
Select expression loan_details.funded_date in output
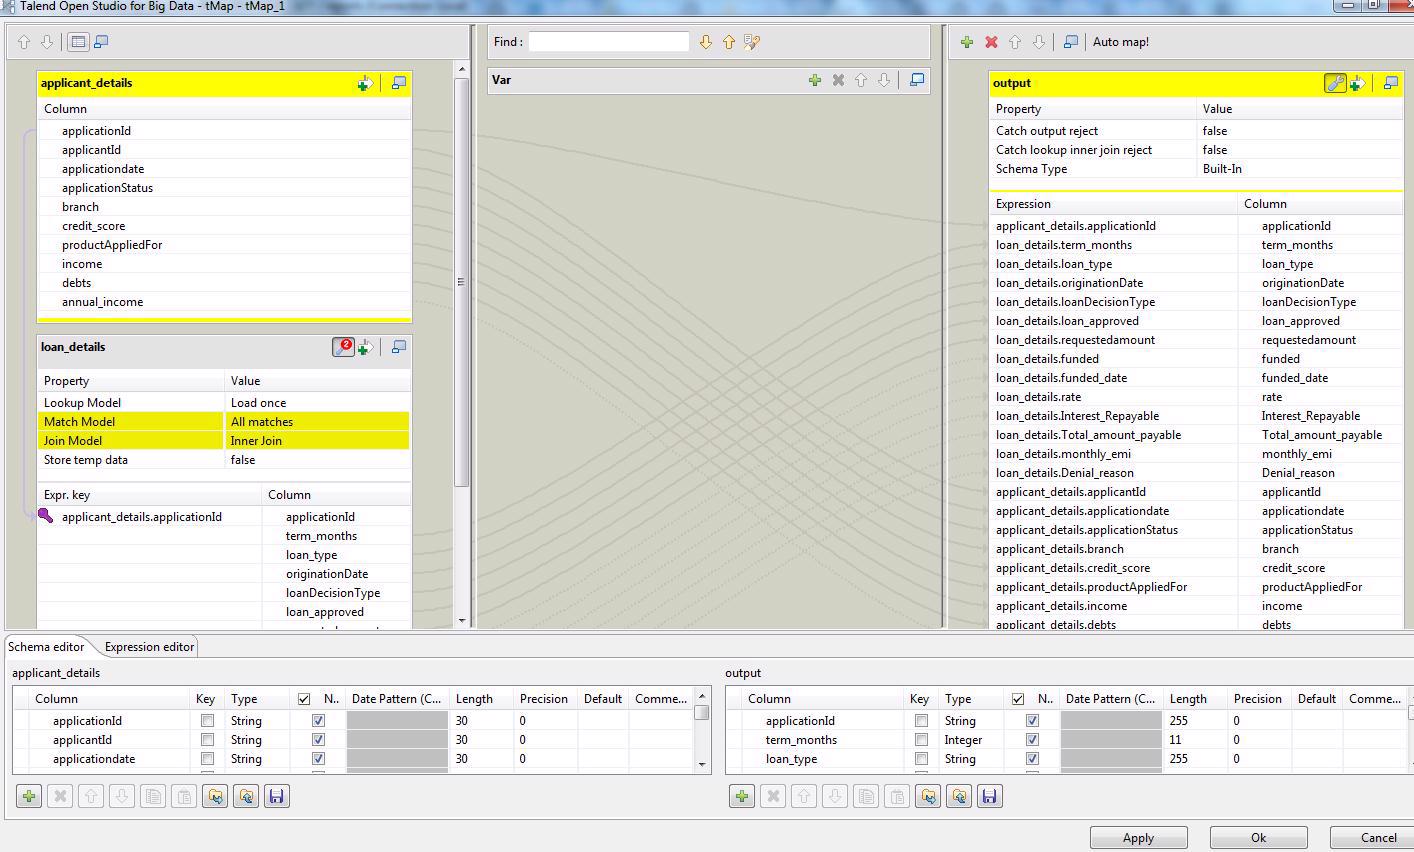click(1062, 378)
